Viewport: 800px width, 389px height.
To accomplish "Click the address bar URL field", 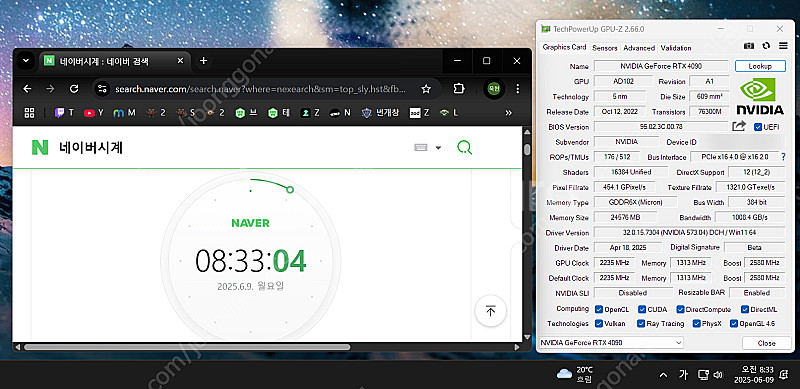I will (x=260, y=89).
